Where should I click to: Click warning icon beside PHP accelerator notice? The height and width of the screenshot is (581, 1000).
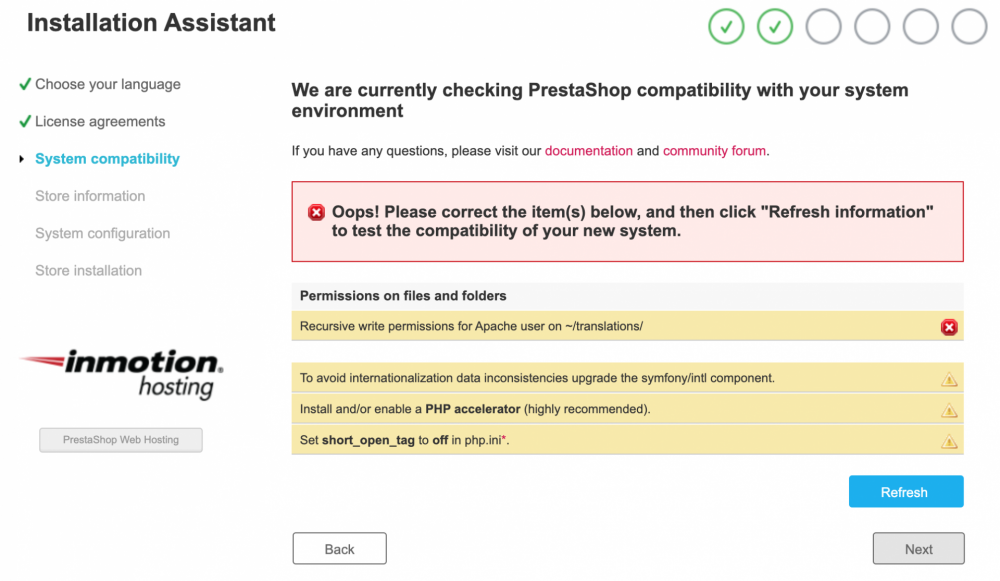tap(949, 410)
